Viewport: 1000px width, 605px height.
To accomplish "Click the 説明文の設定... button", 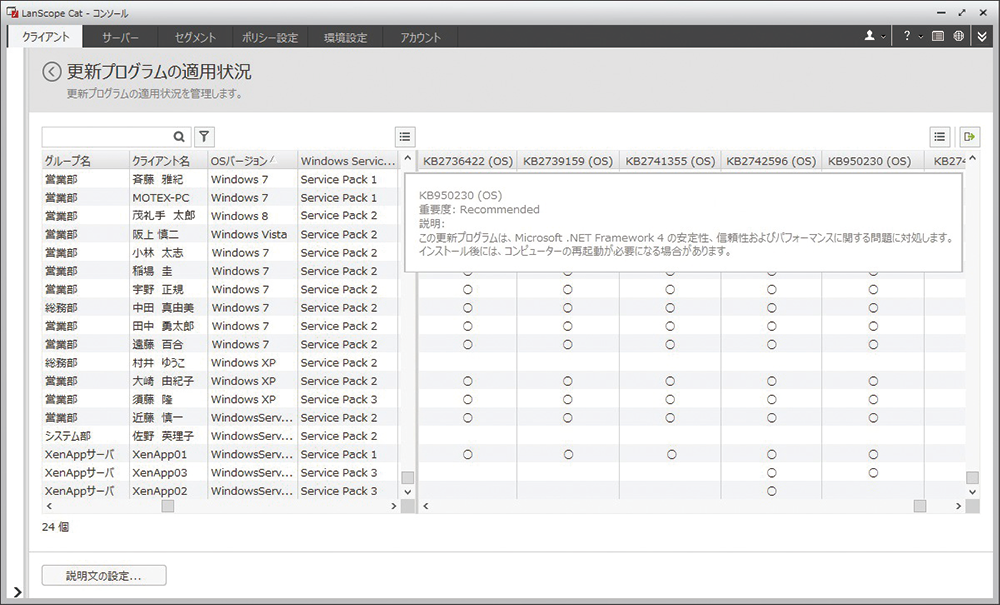I will tap(104, 576).
